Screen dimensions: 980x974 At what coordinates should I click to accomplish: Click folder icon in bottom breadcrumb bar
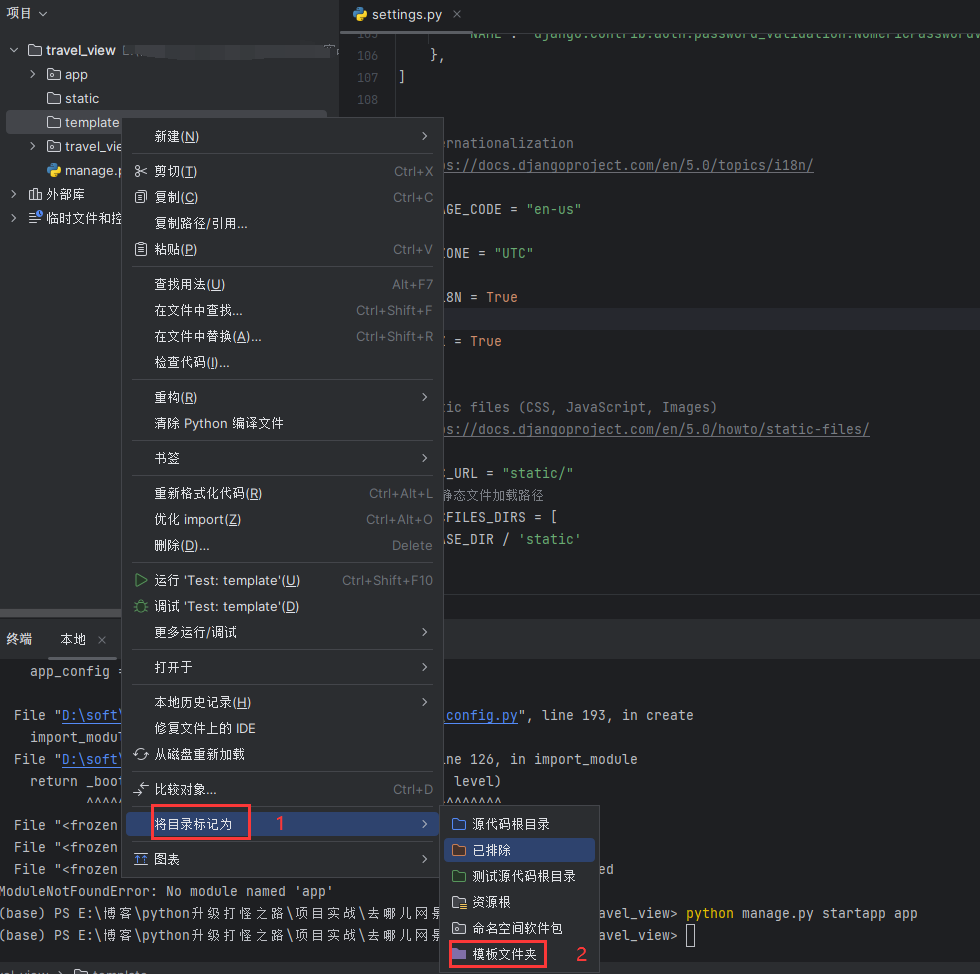pyautogui.click(x=81, y=970)
